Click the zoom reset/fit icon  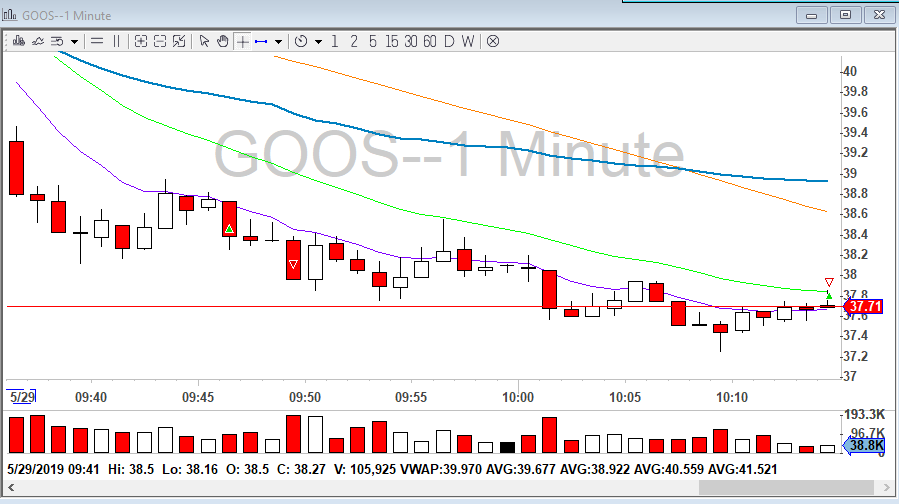pyautogui.click(x=179, y=41)
